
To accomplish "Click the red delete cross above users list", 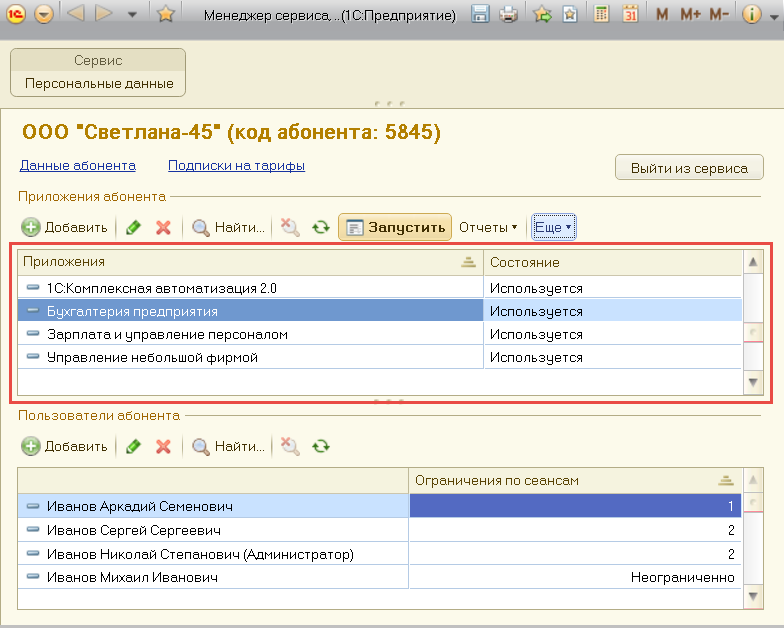I will click(x=163, y=446).
